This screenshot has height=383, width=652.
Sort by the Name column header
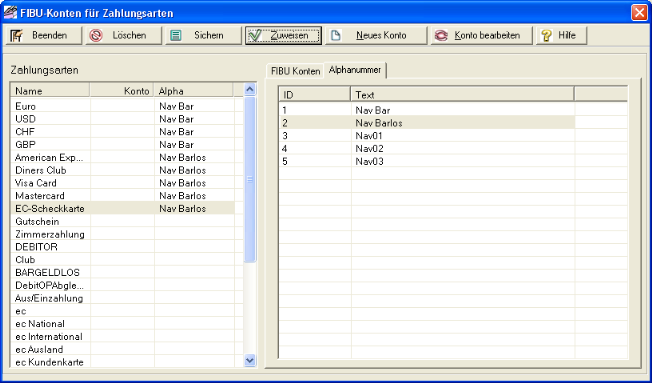coord(50,91)
